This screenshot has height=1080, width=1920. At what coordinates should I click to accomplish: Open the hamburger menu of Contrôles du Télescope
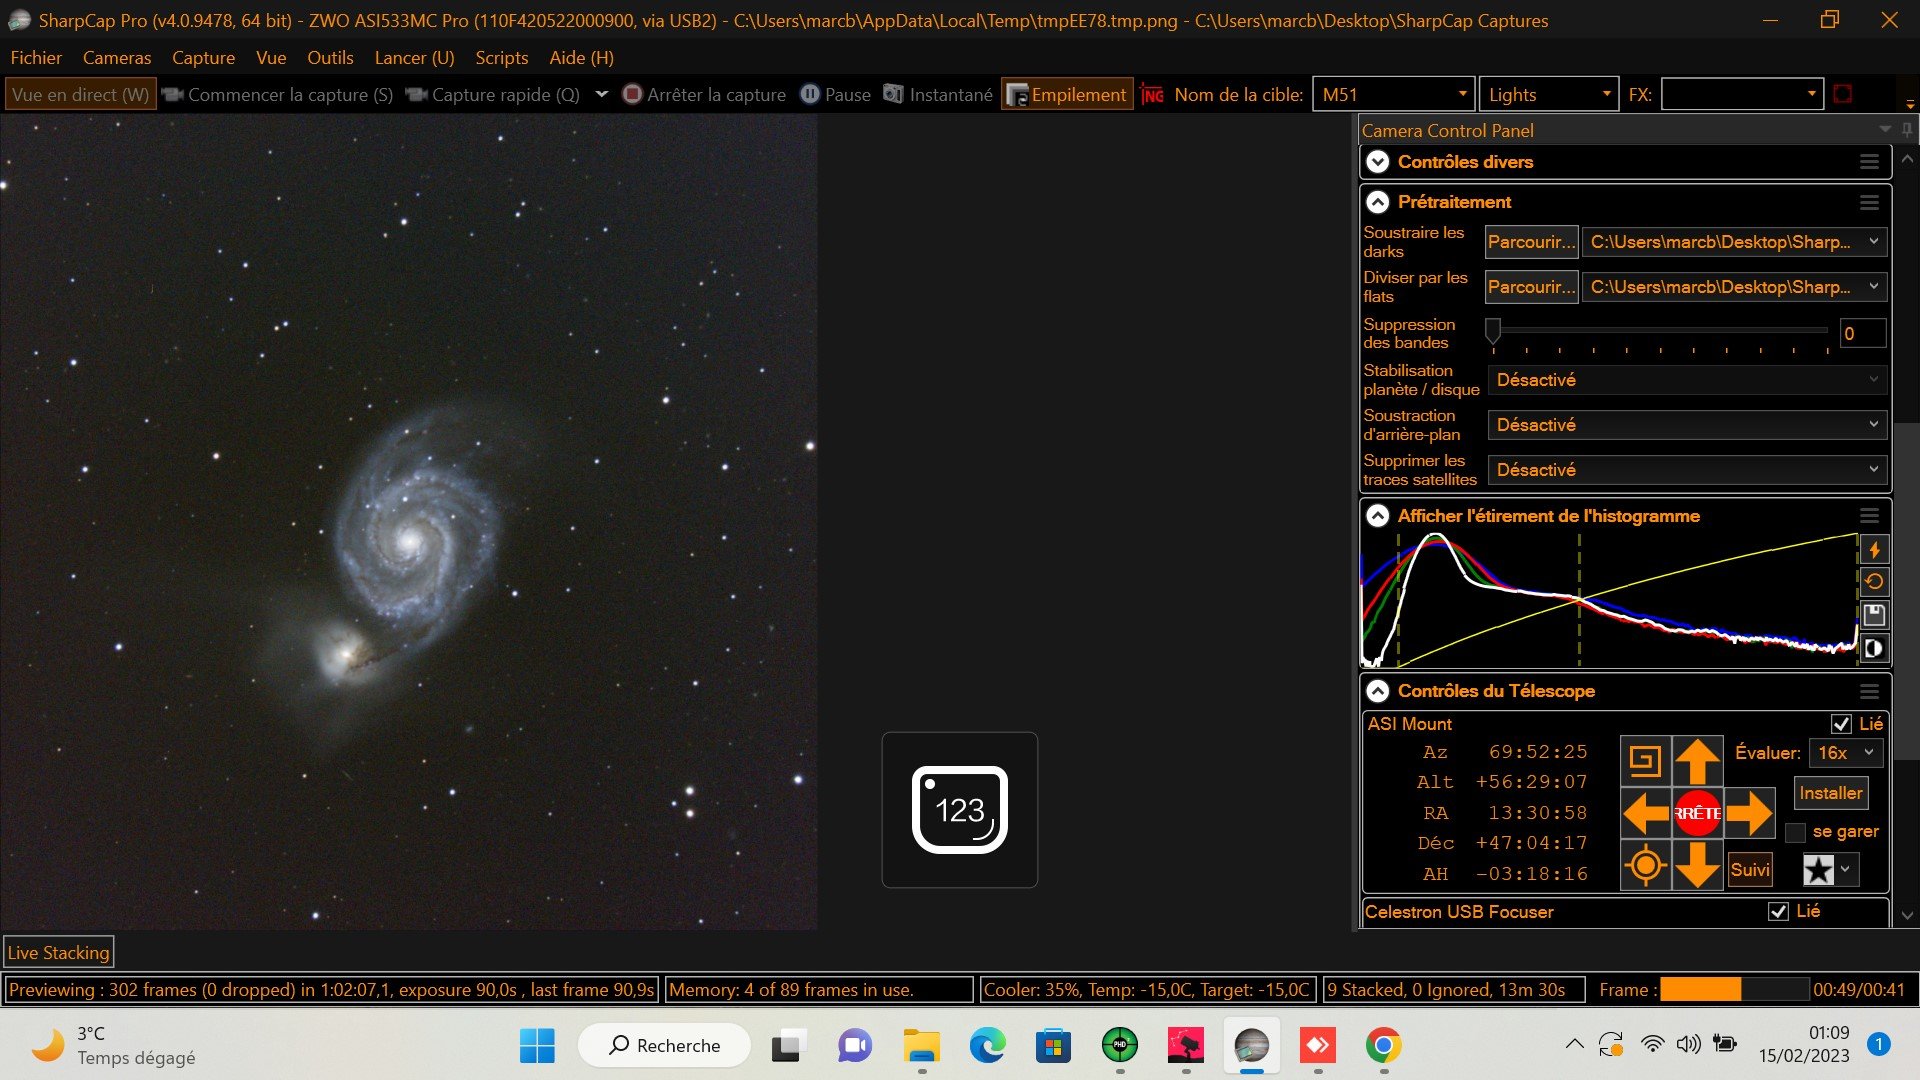tap(1869, 691)
